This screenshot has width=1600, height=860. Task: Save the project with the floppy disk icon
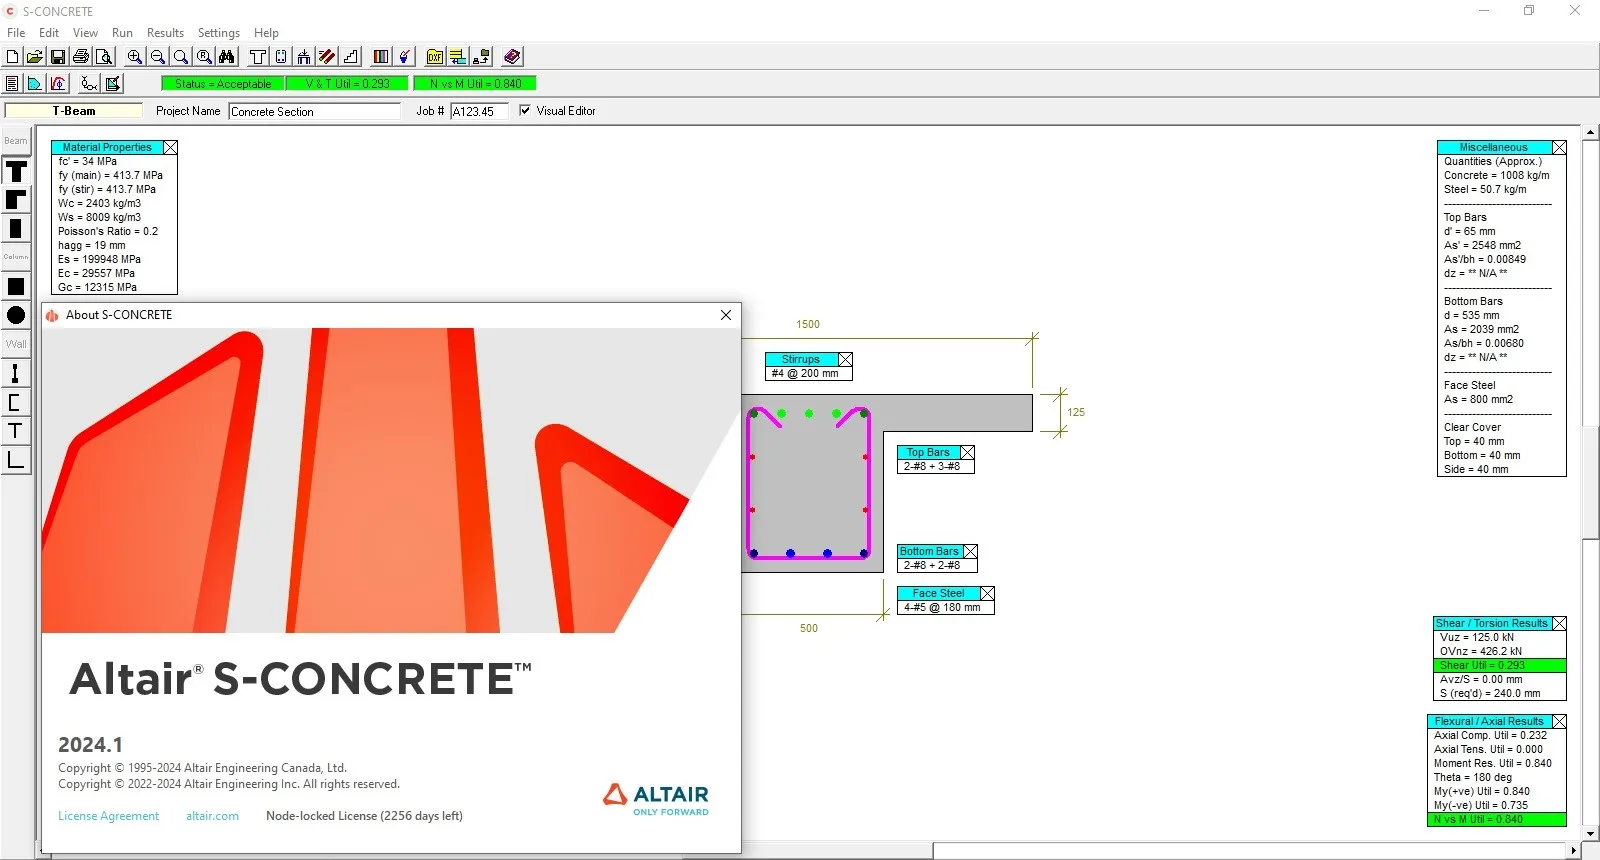pyautogui.click(x=58, y=57)
